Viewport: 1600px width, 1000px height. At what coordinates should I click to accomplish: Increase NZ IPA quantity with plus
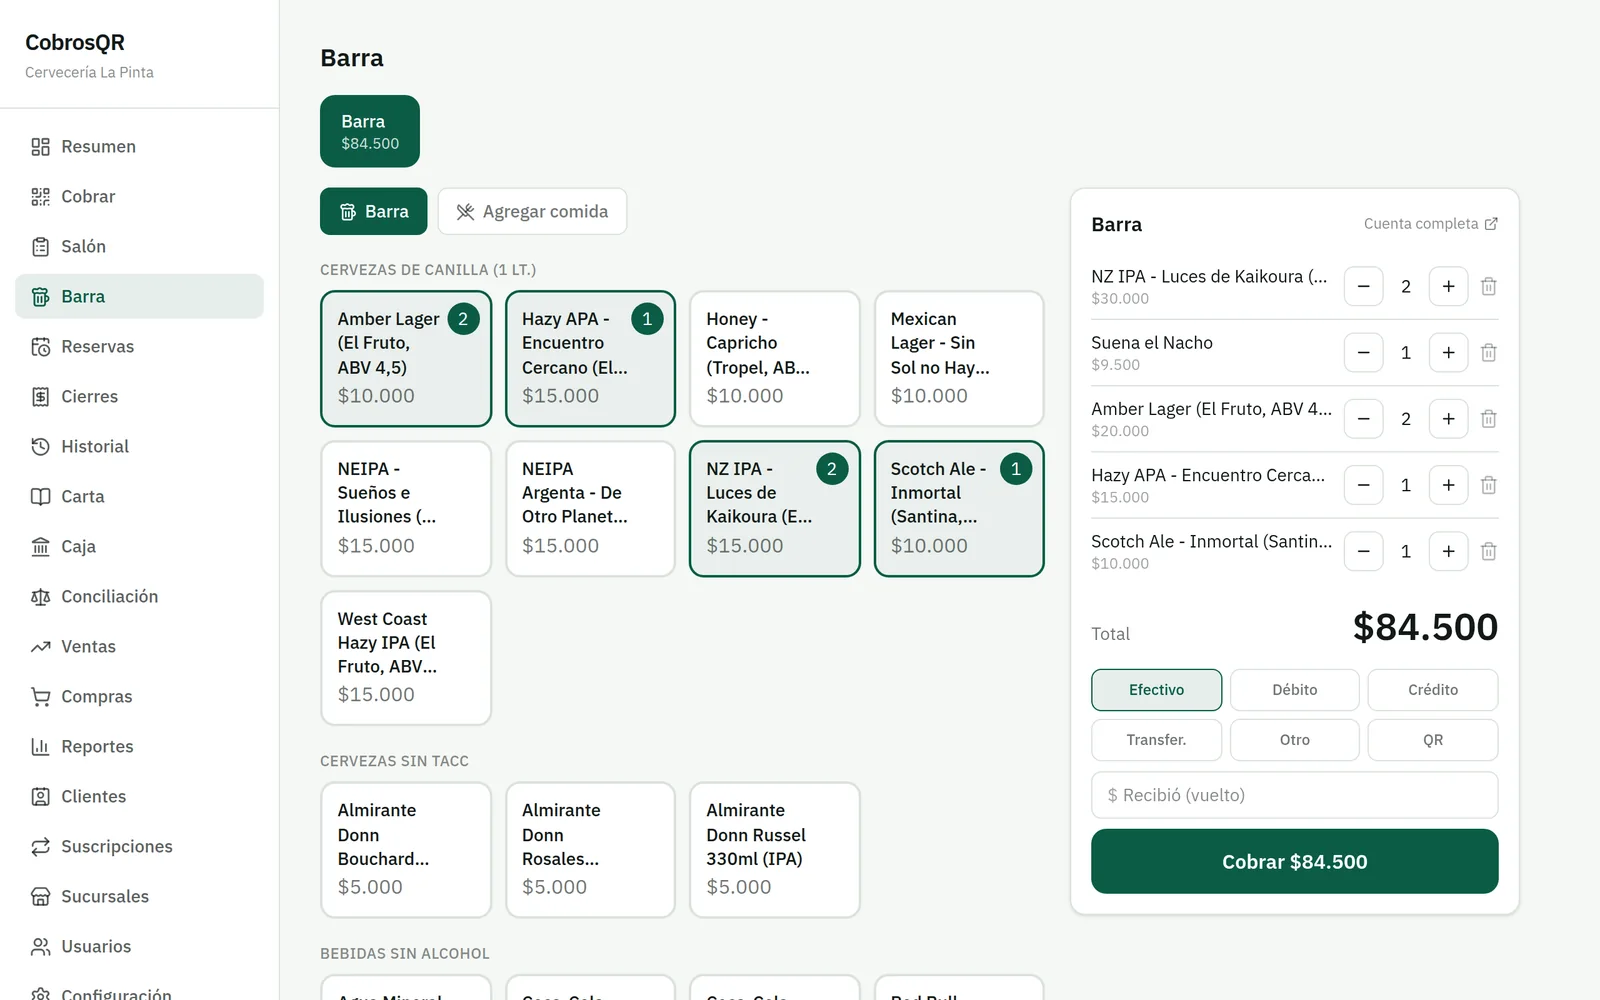pos(1448,286)
